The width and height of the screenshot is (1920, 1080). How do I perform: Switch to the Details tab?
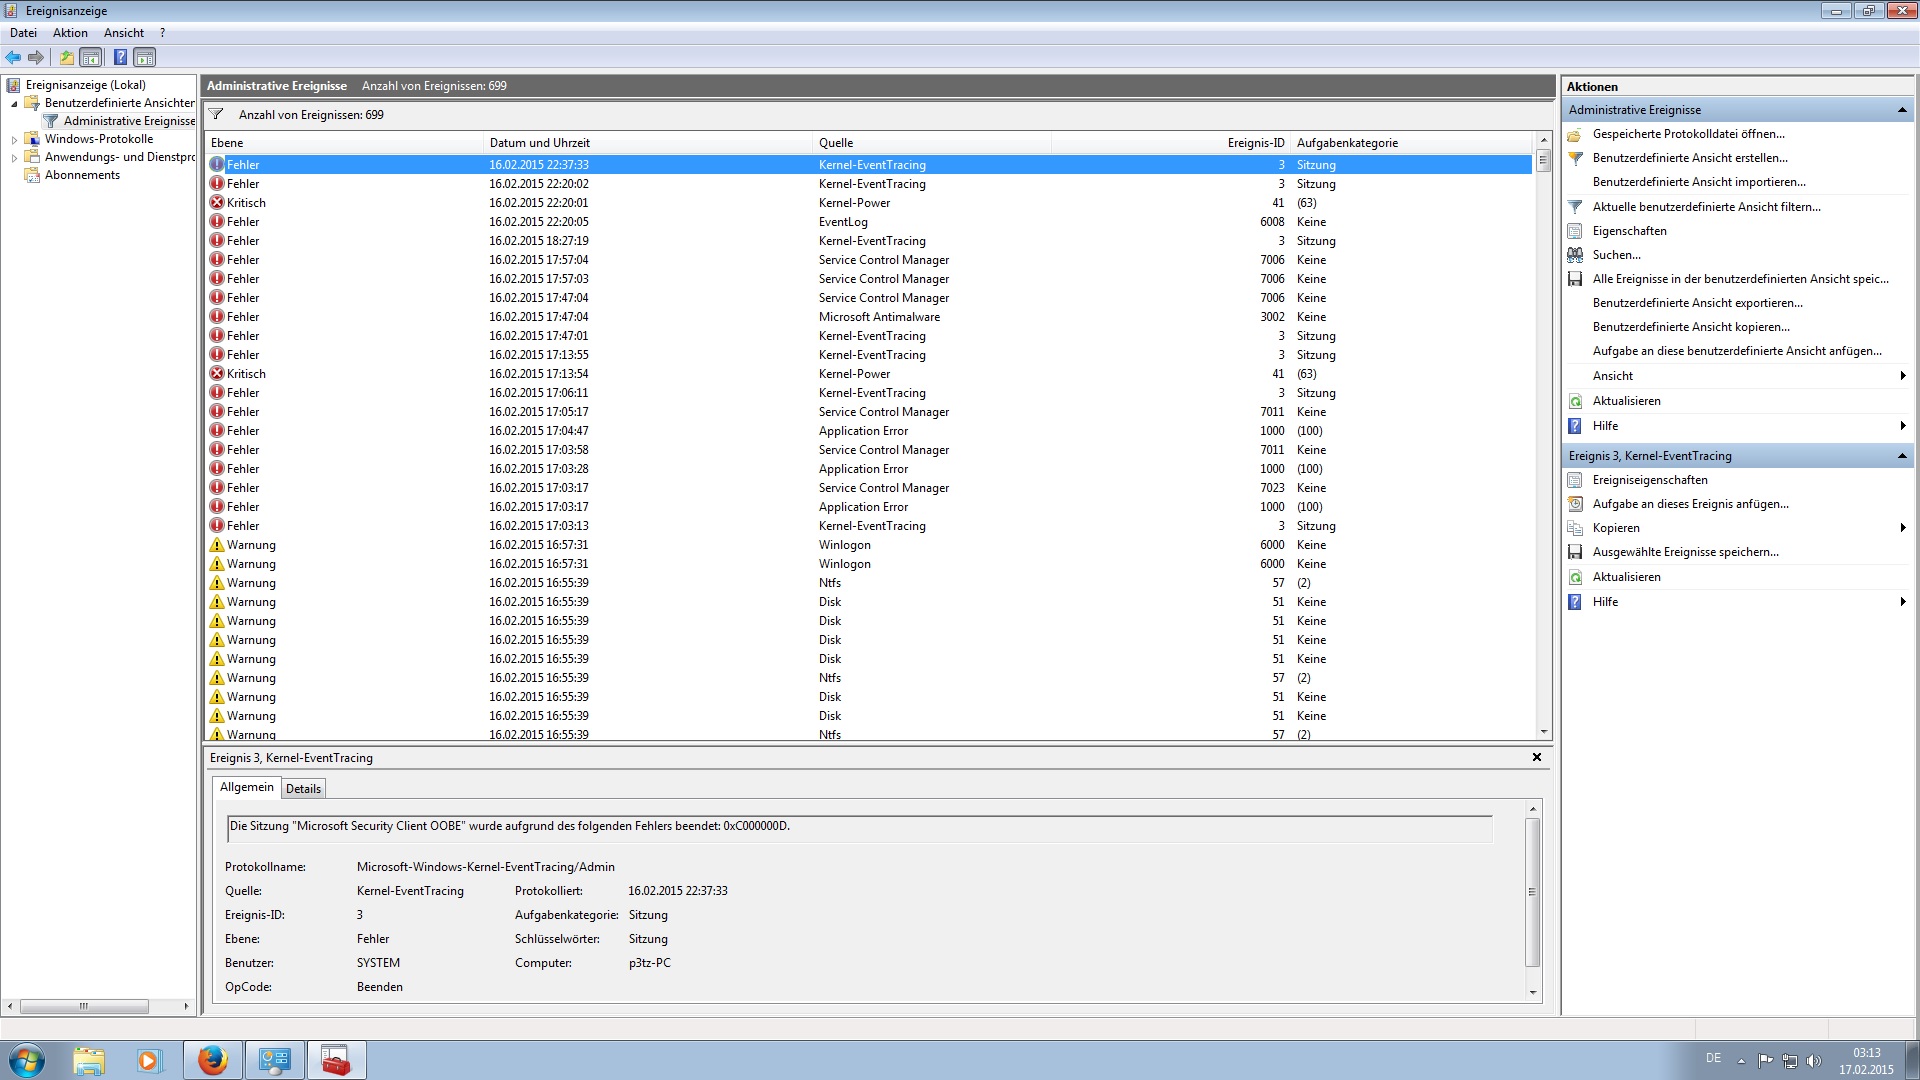click(303, 789)
